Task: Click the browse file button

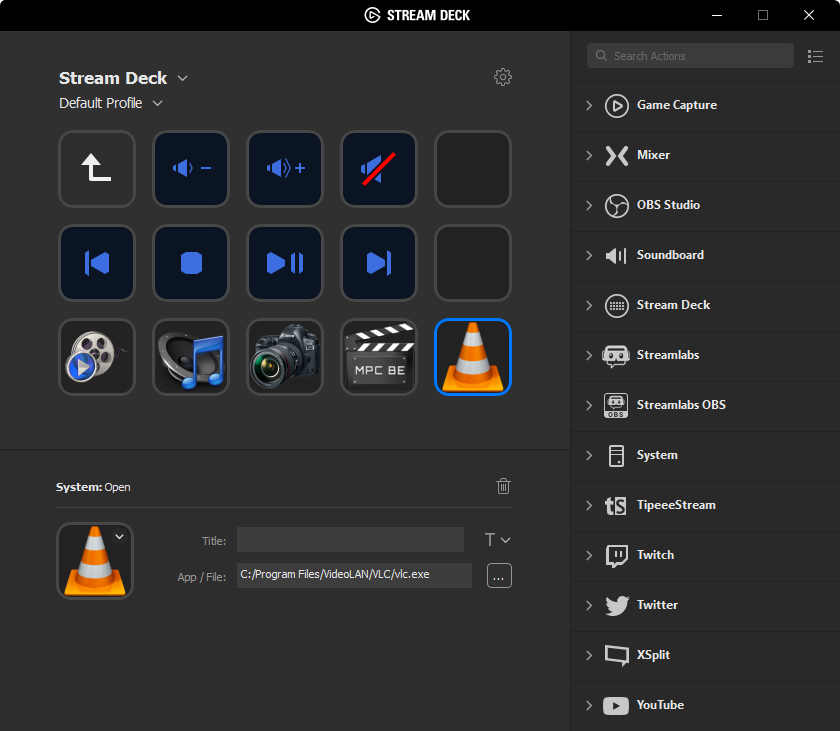Action: 499,575
